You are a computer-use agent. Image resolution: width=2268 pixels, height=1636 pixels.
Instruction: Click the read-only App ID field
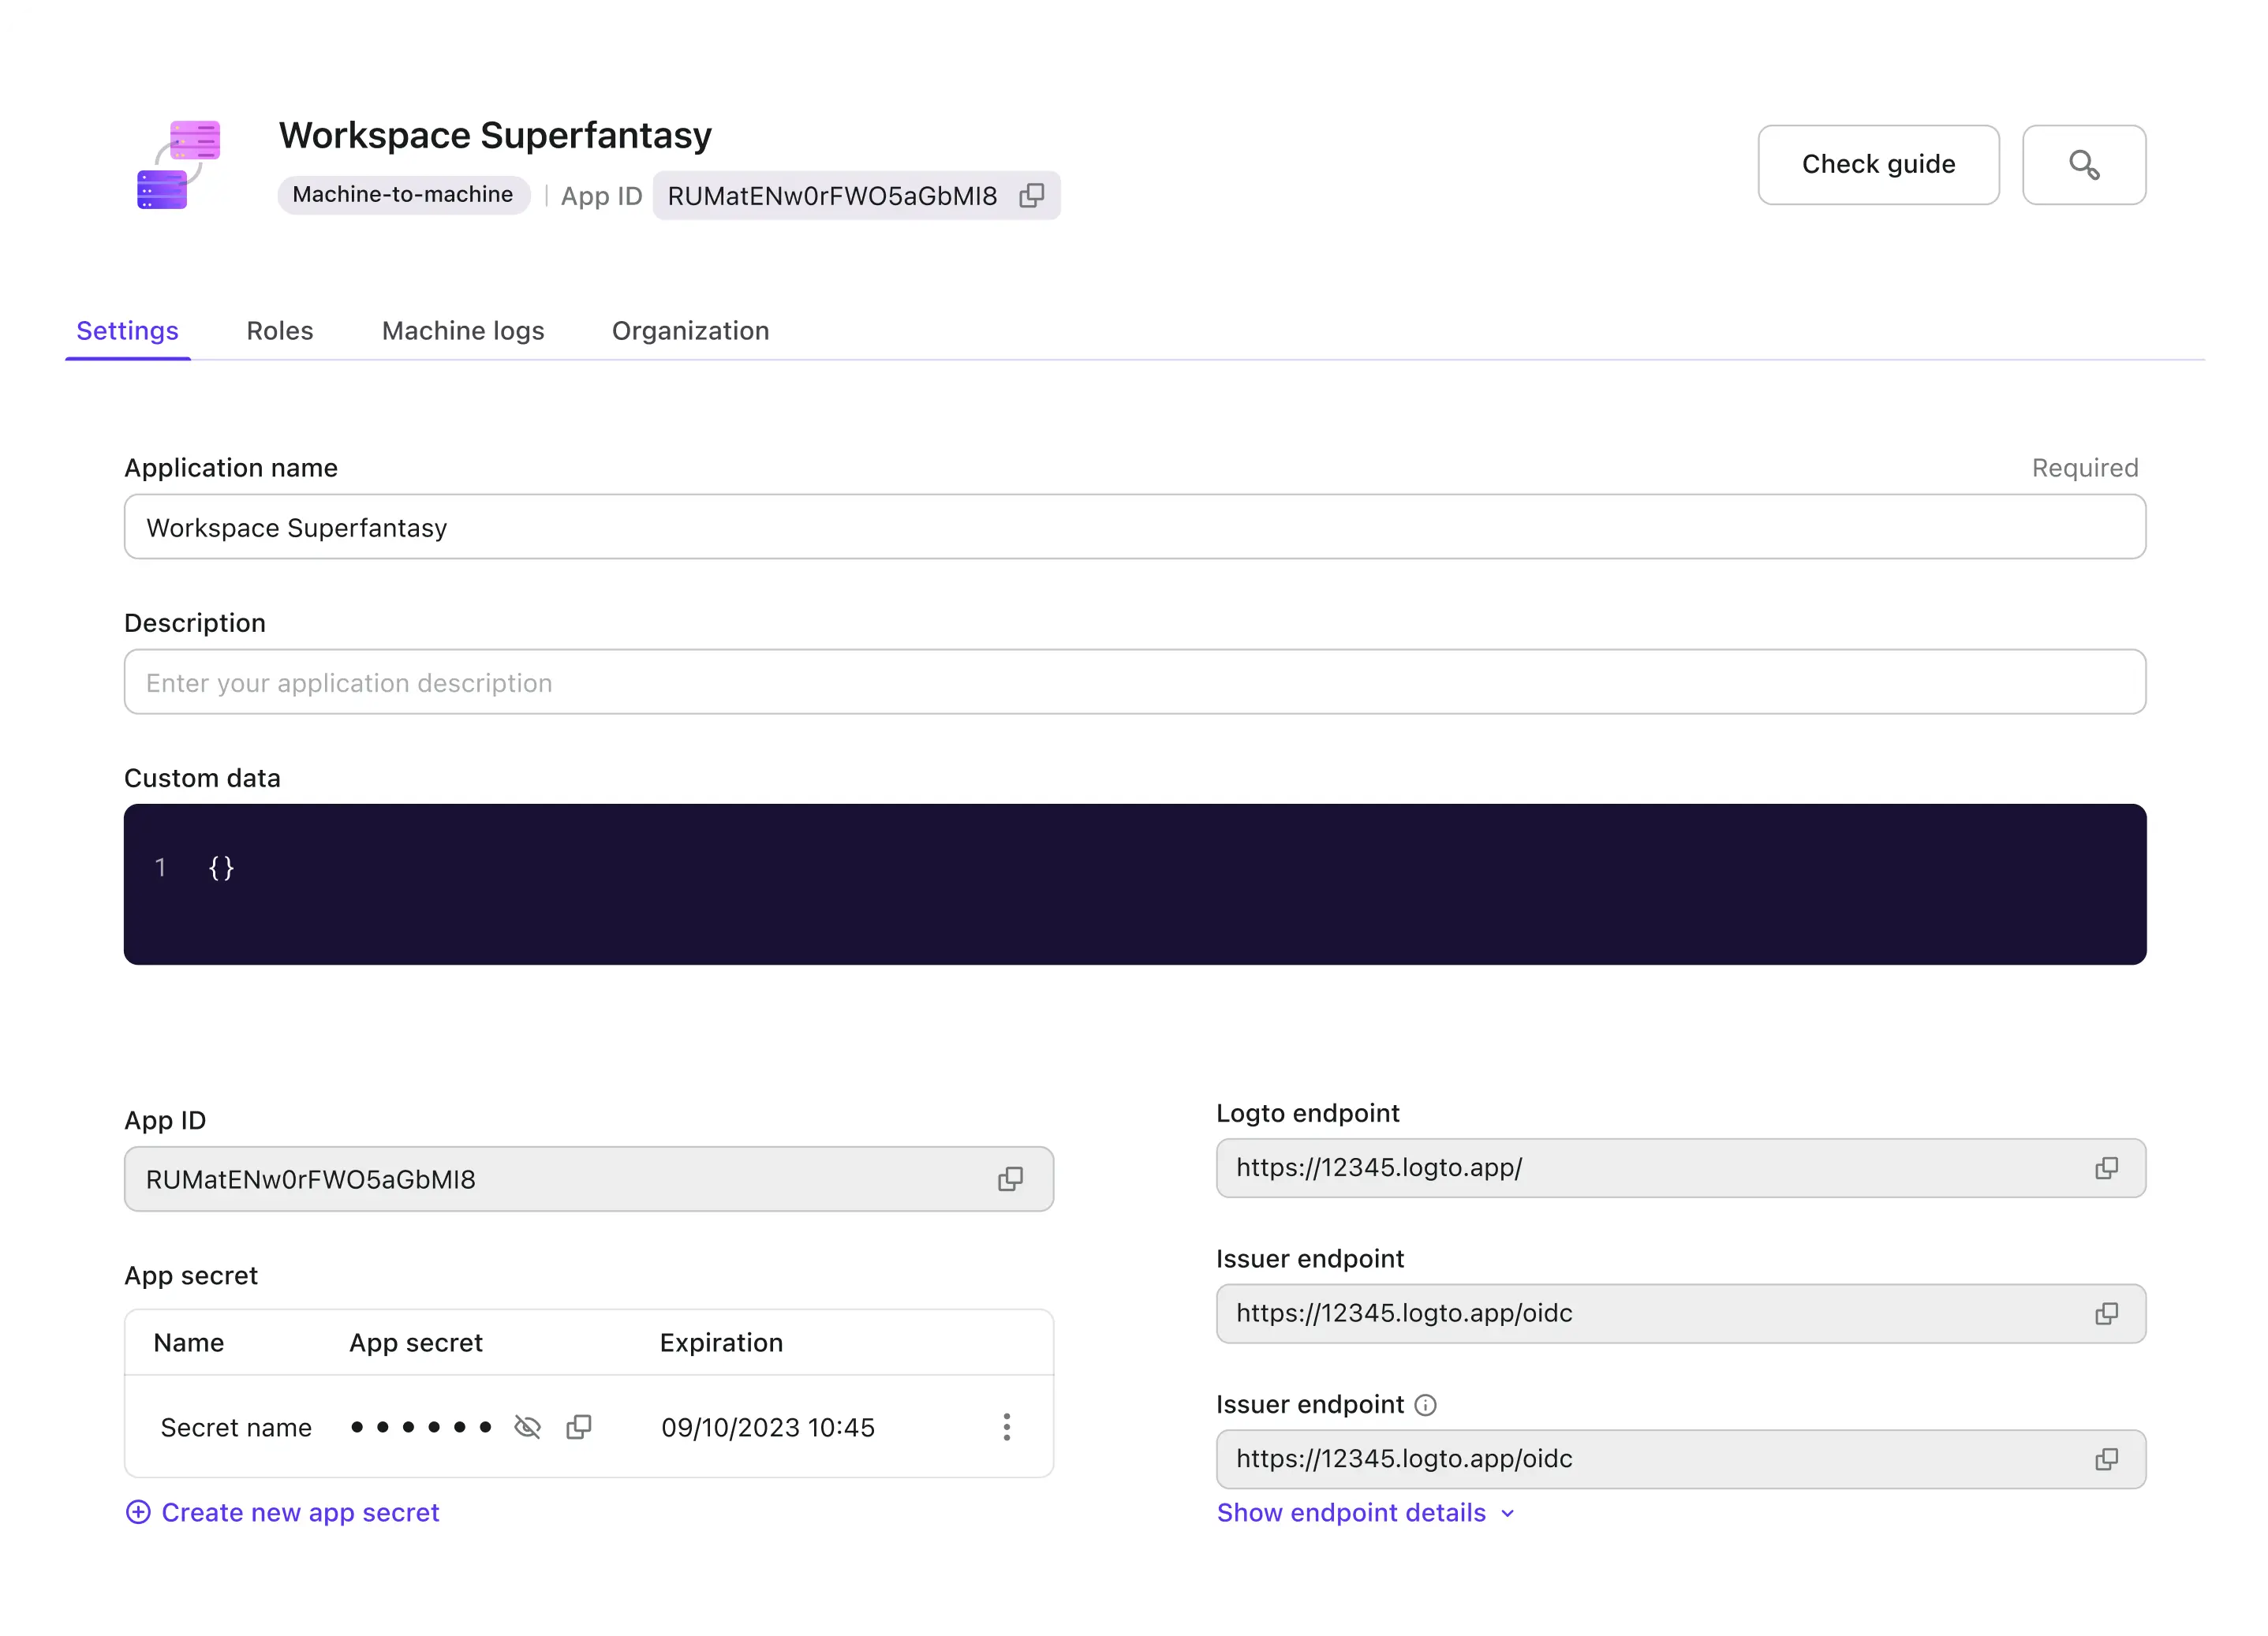pos(588,1179)
